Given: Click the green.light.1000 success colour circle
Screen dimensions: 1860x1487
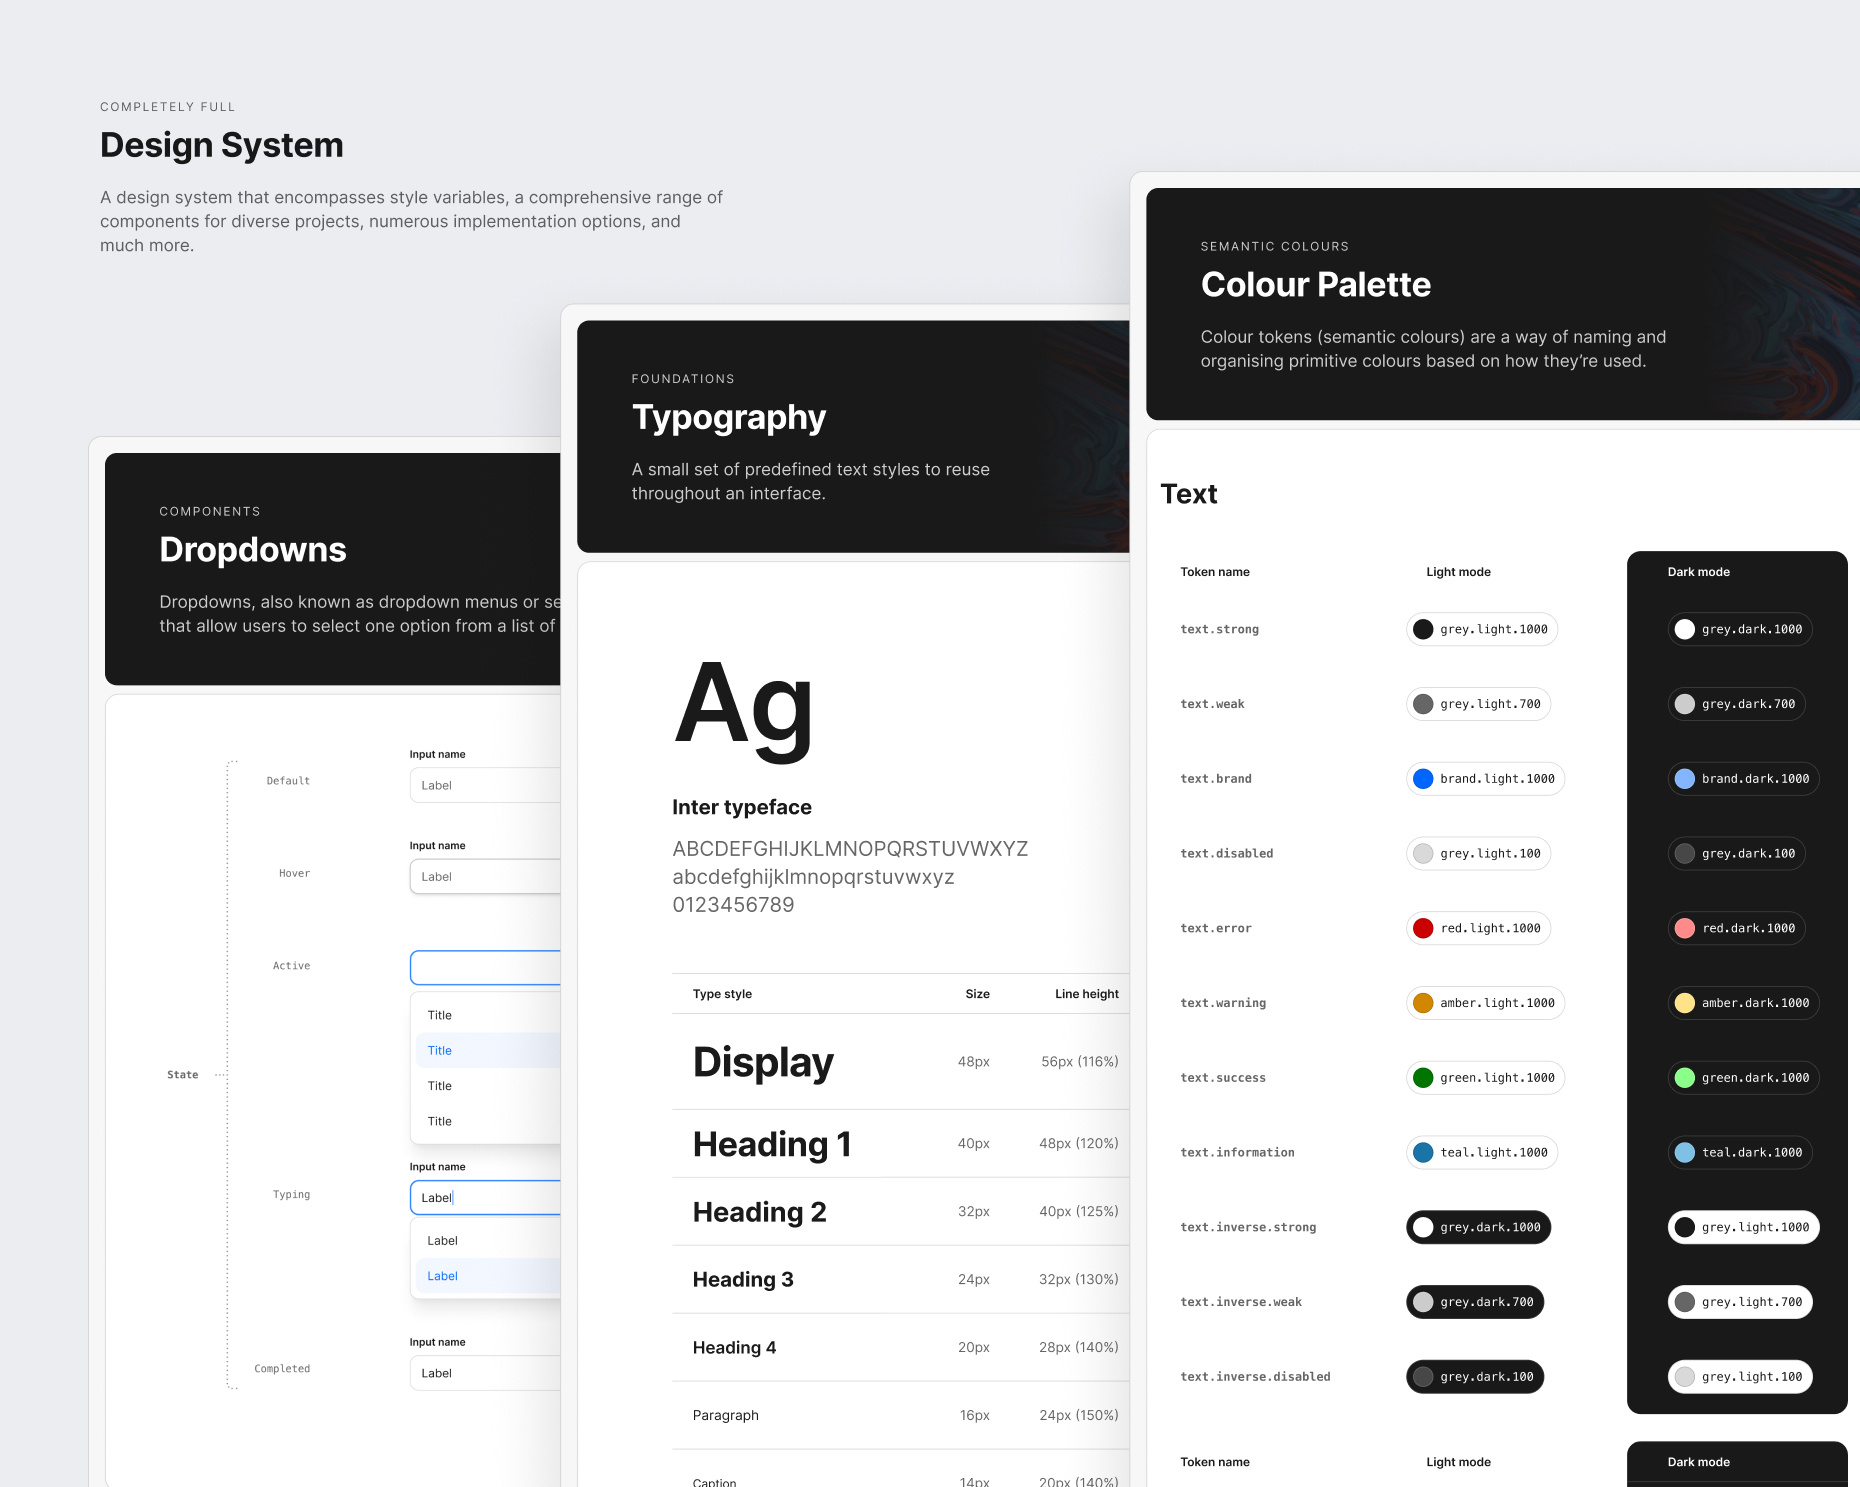Looking at the screenshot, I should (x=1423, y=1077).
